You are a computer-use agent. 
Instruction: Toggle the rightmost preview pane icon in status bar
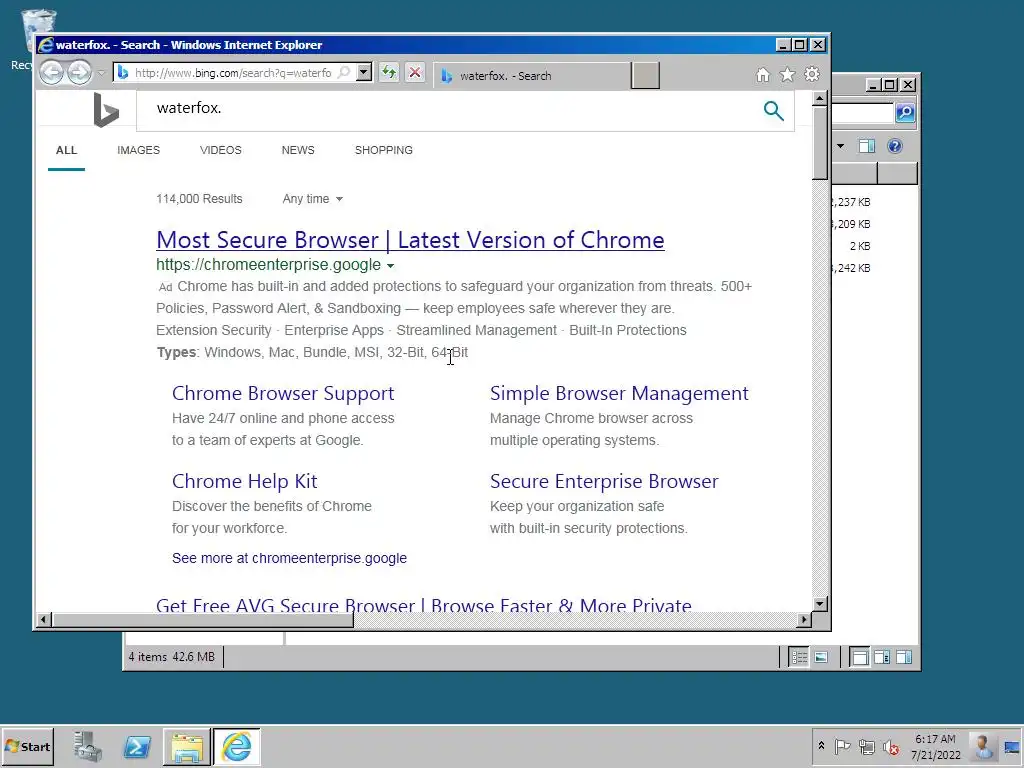coord(904,658)
